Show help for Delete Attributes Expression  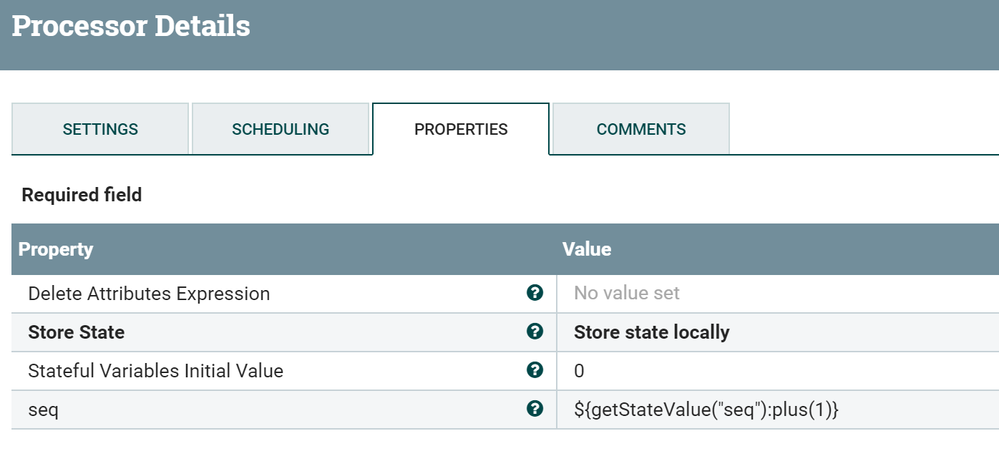point(535,293)
